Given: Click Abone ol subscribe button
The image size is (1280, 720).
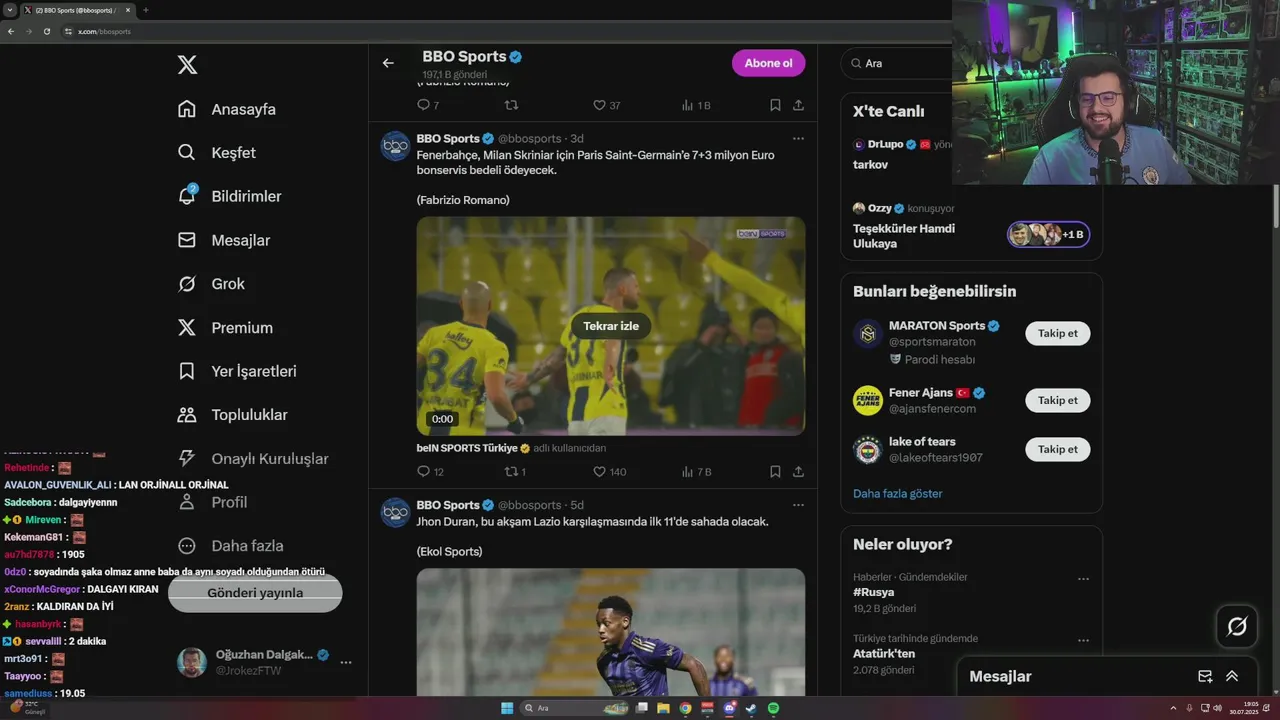Looking at the screenshot, I should coord(768,63).
